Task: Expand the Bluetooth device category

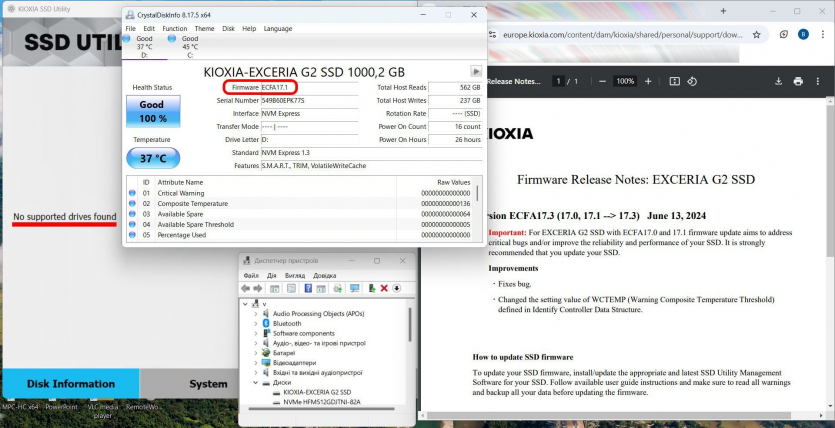Action: click(254, 323)
